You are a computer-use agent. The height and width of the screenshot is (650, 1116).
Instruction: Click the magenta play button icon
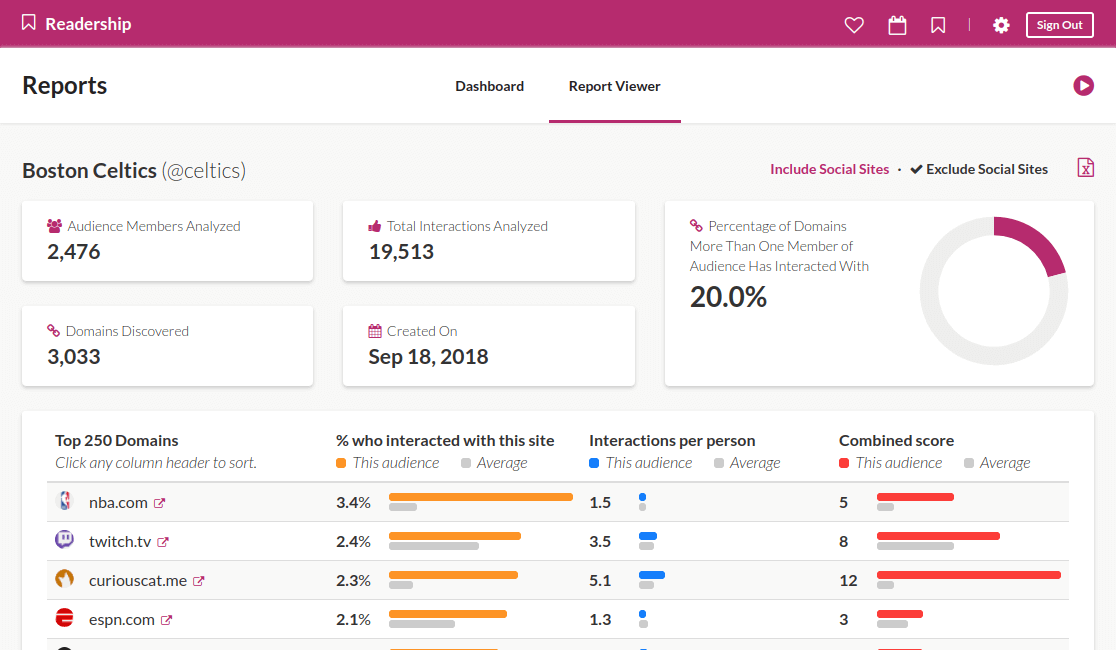click(1083, 85)
